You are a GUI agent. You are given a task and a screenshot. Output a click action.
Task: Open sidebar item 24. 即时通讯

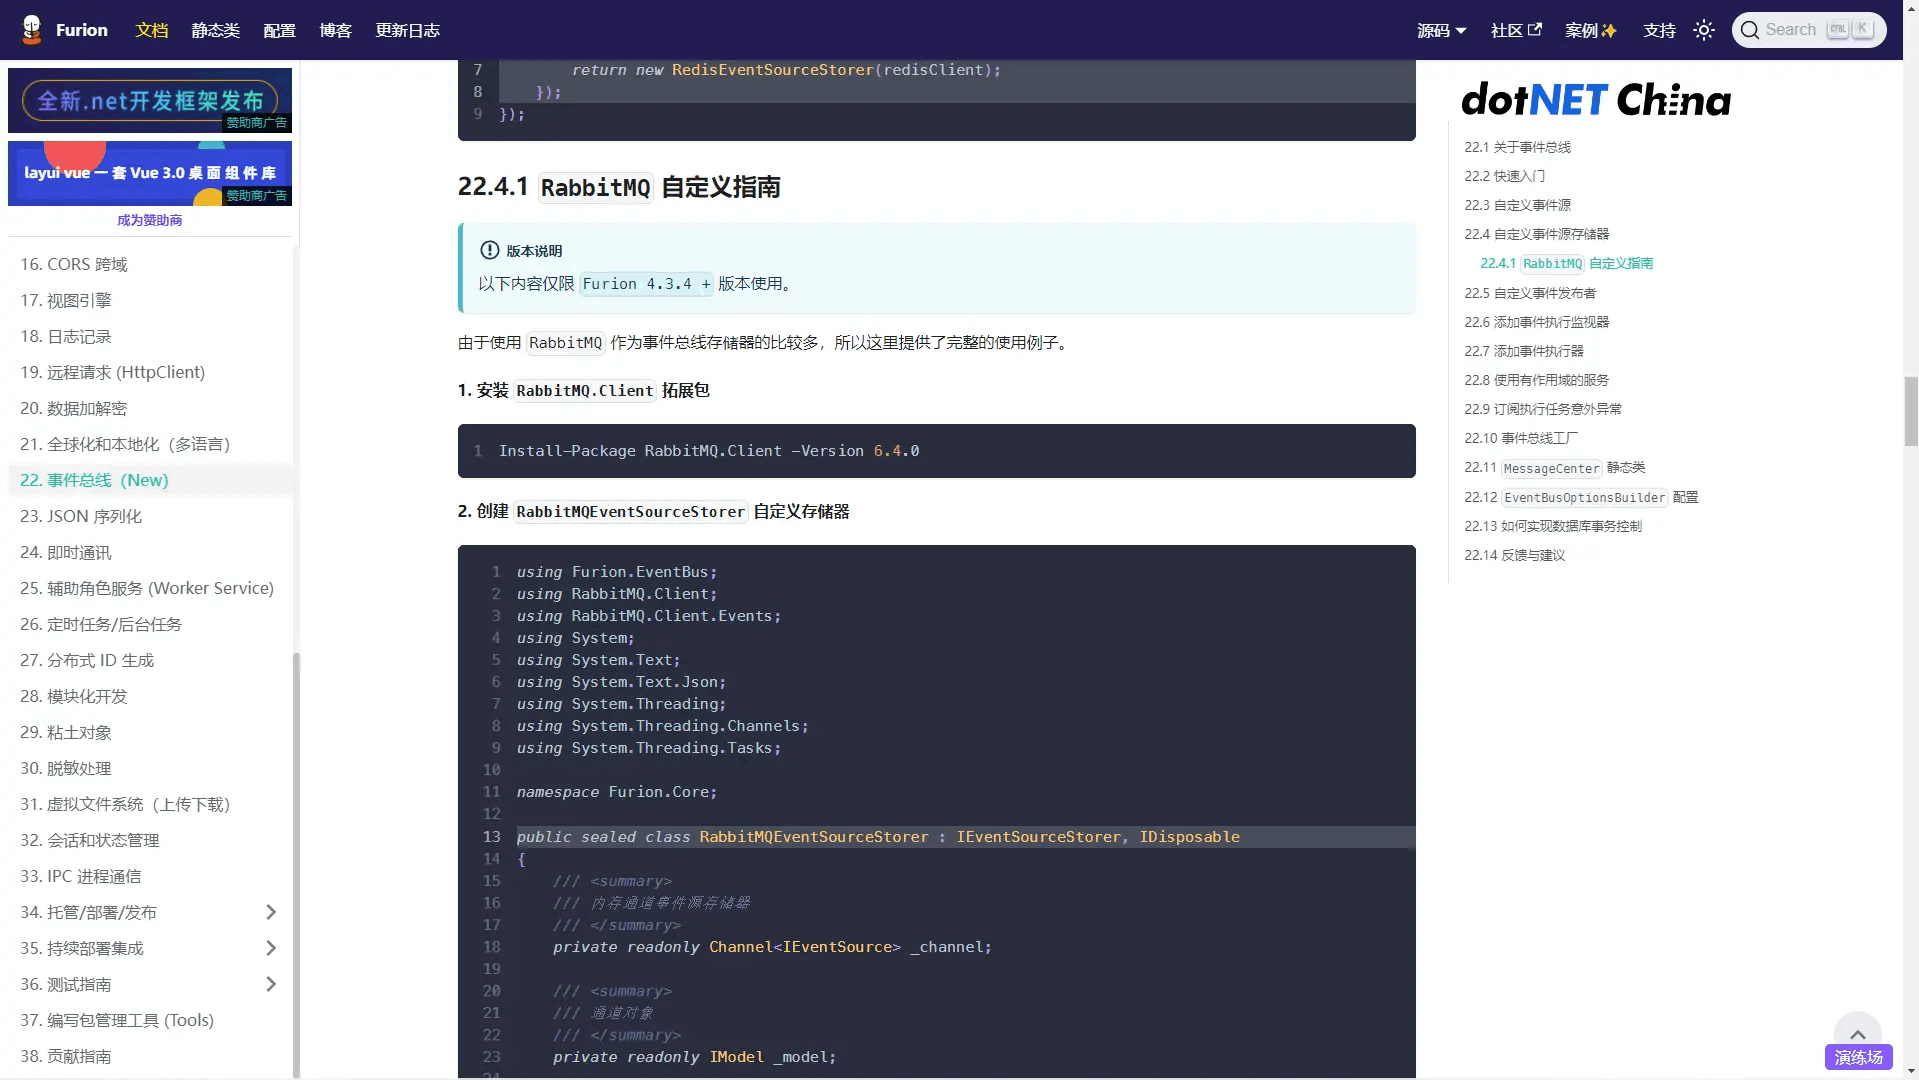(x=150, y=552)
